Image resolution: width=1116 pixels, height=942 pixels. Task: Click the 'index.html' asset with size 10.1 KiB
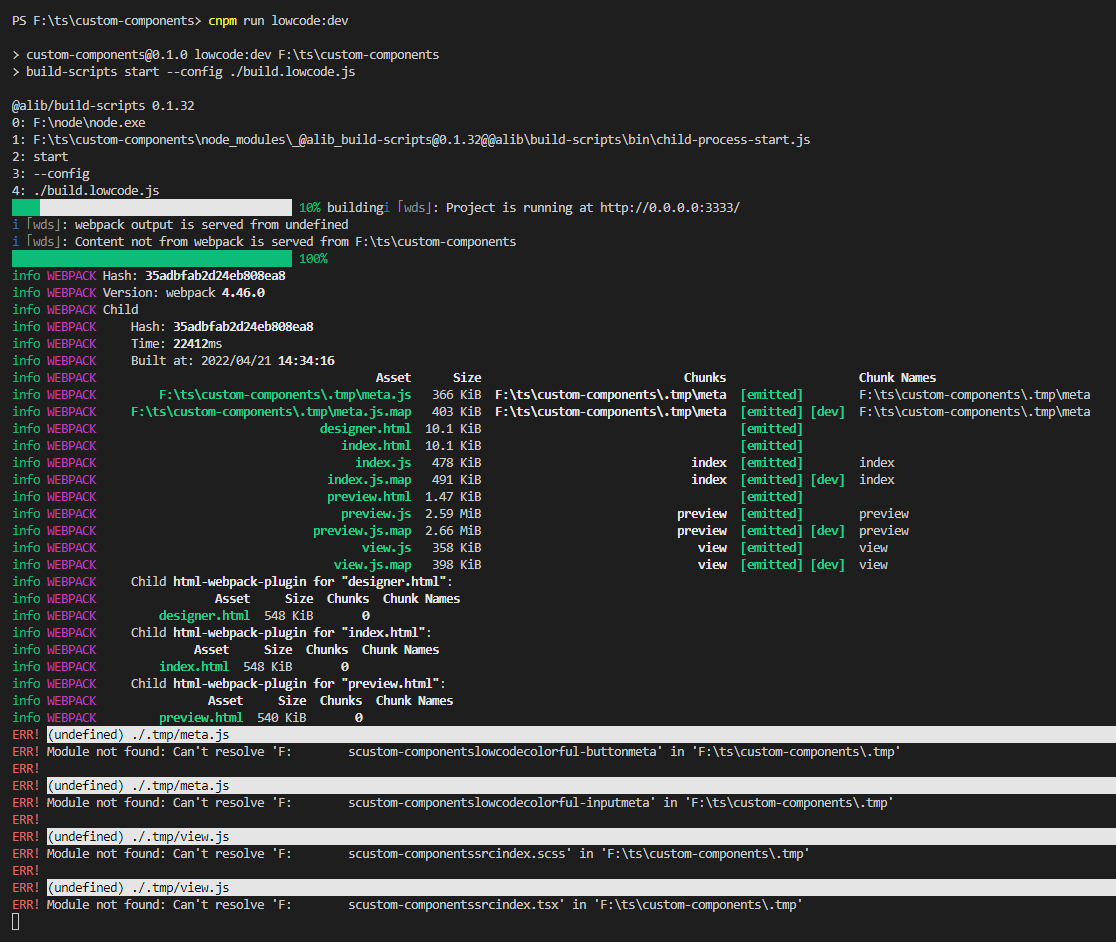coord(376,446)
